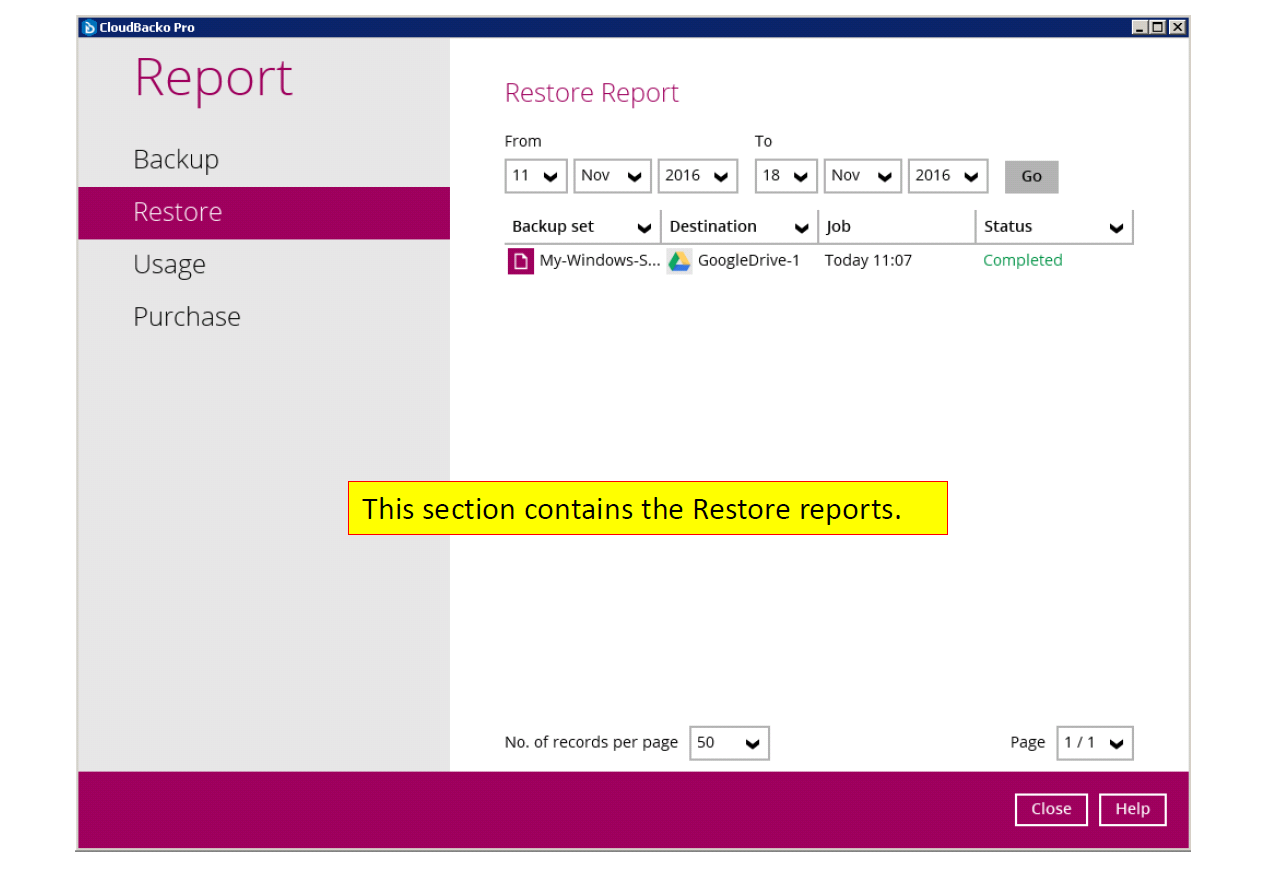Maximize the CloudBacko Pro window

click(x=1158, y=27)
